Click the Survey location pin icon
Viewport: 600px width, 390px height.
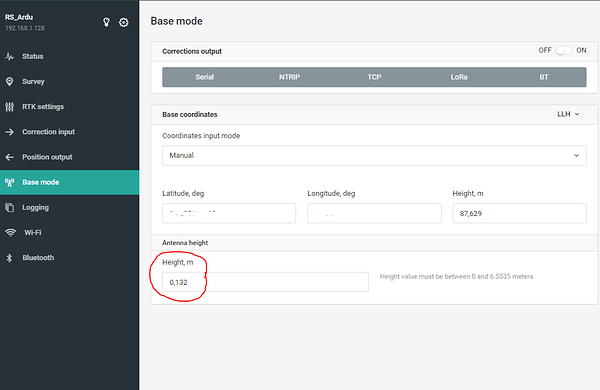click(10, 82)
